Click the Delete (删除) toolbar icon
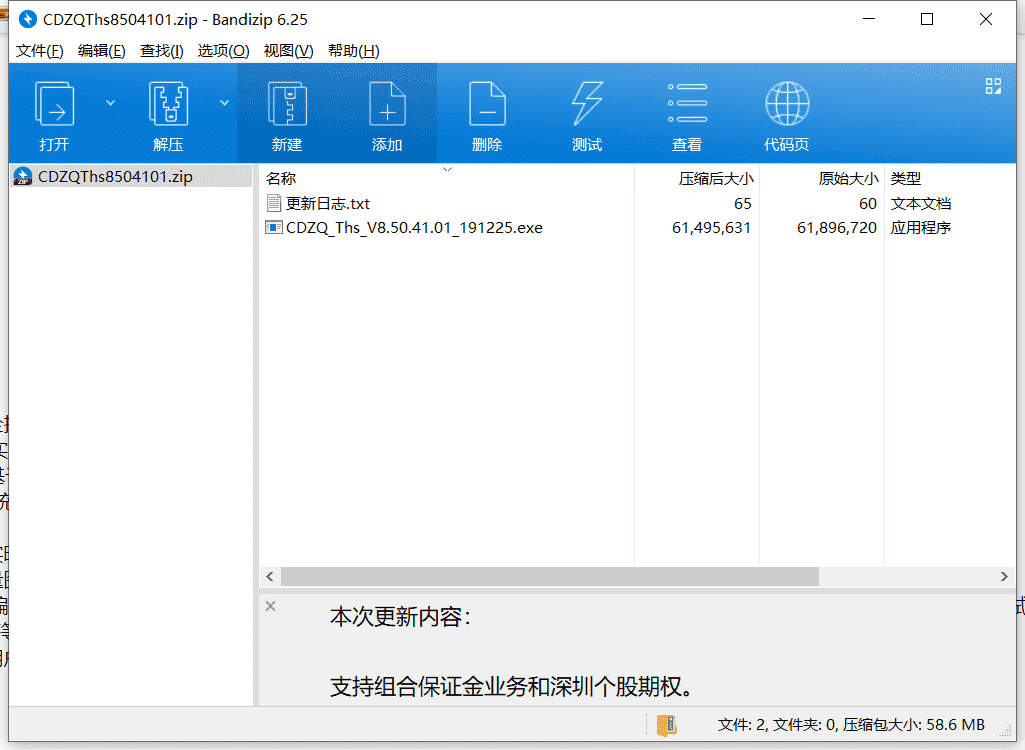Image resolution: width=1025 pixels, height=750 pixels. [487, 105]
